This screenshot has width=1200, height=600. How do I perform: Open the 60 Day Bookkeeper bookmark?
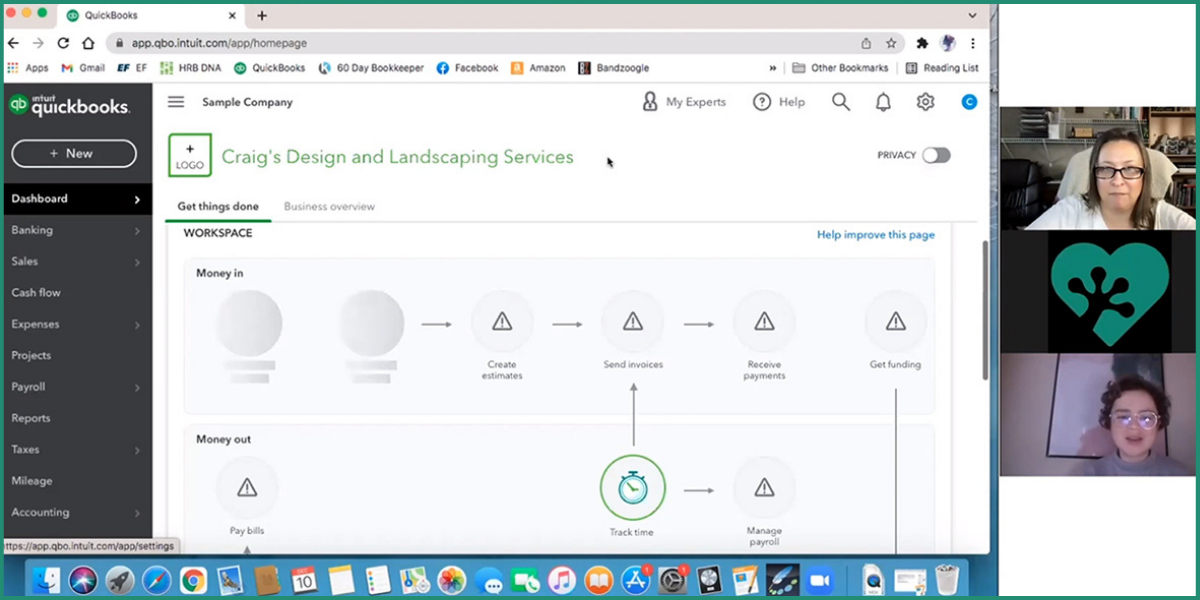tap(371, 68)
